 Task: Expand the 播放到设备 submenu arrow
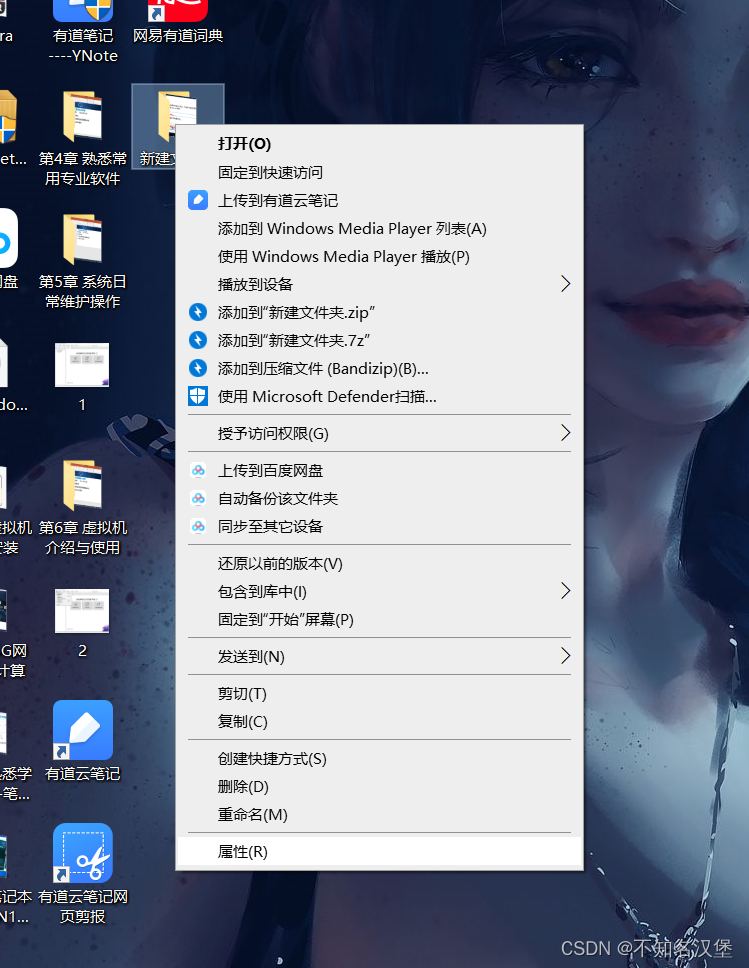tap(564, 284)
